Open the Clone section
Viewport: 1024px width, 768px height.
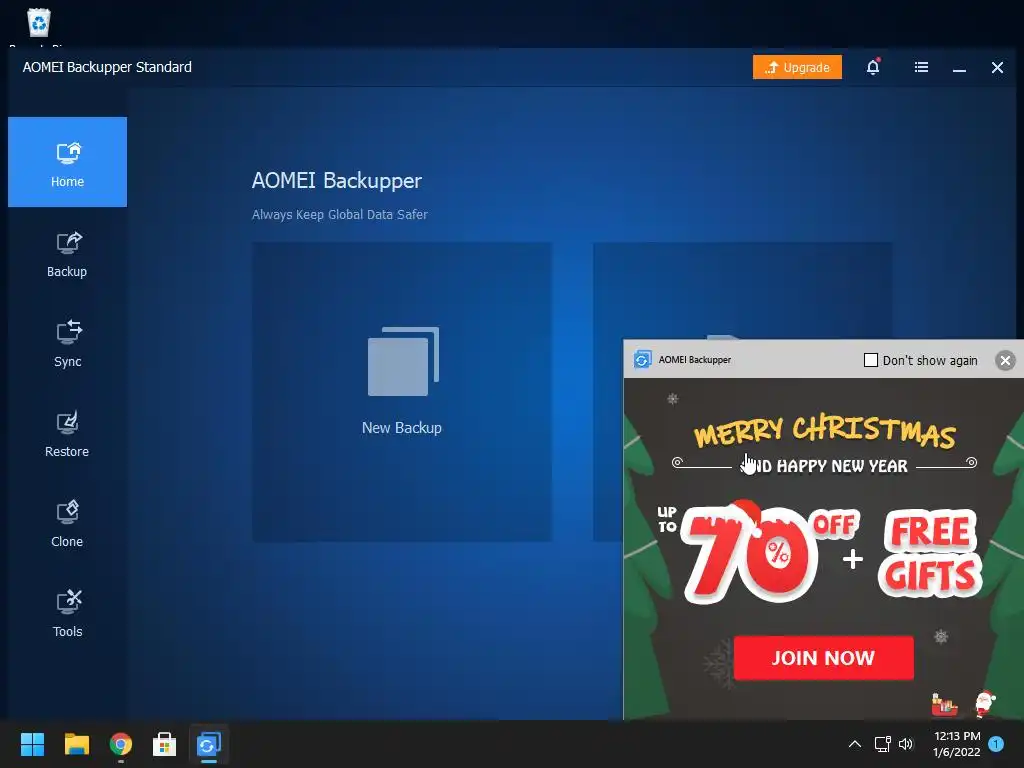pos(67,524)
